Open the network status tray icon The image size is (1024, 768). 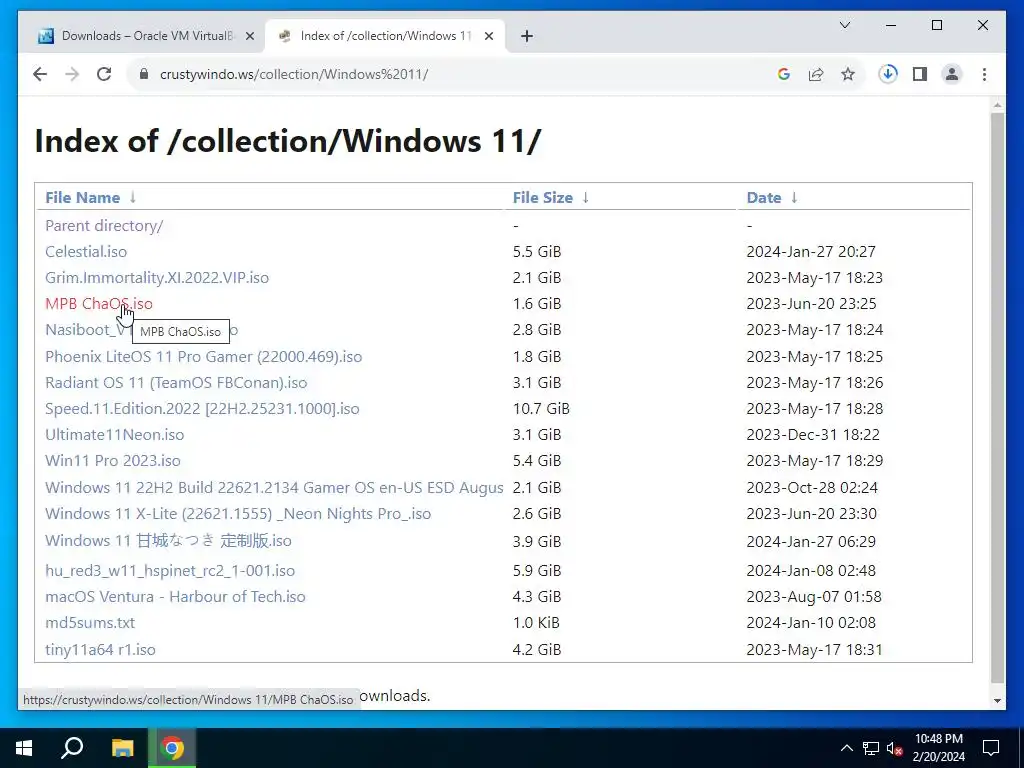(871, 748)
